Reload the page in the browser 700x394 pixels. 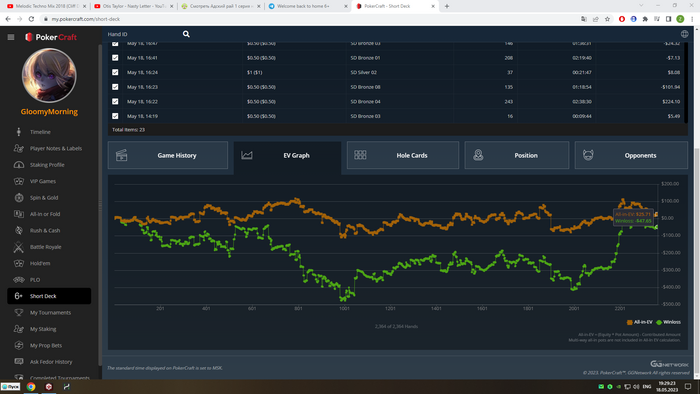(31, 19)
